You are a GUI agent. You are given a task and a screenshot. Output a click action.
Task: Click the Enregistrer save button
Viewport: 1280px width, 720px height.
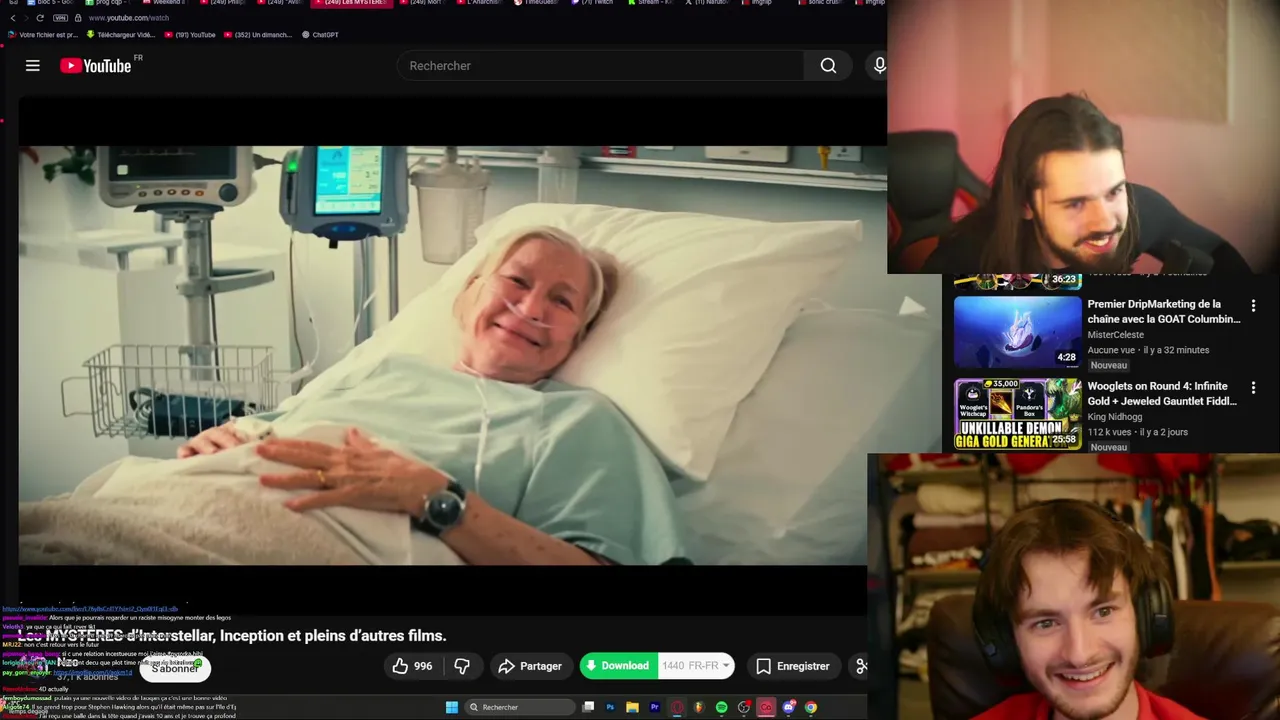click(x=792, y=666)
